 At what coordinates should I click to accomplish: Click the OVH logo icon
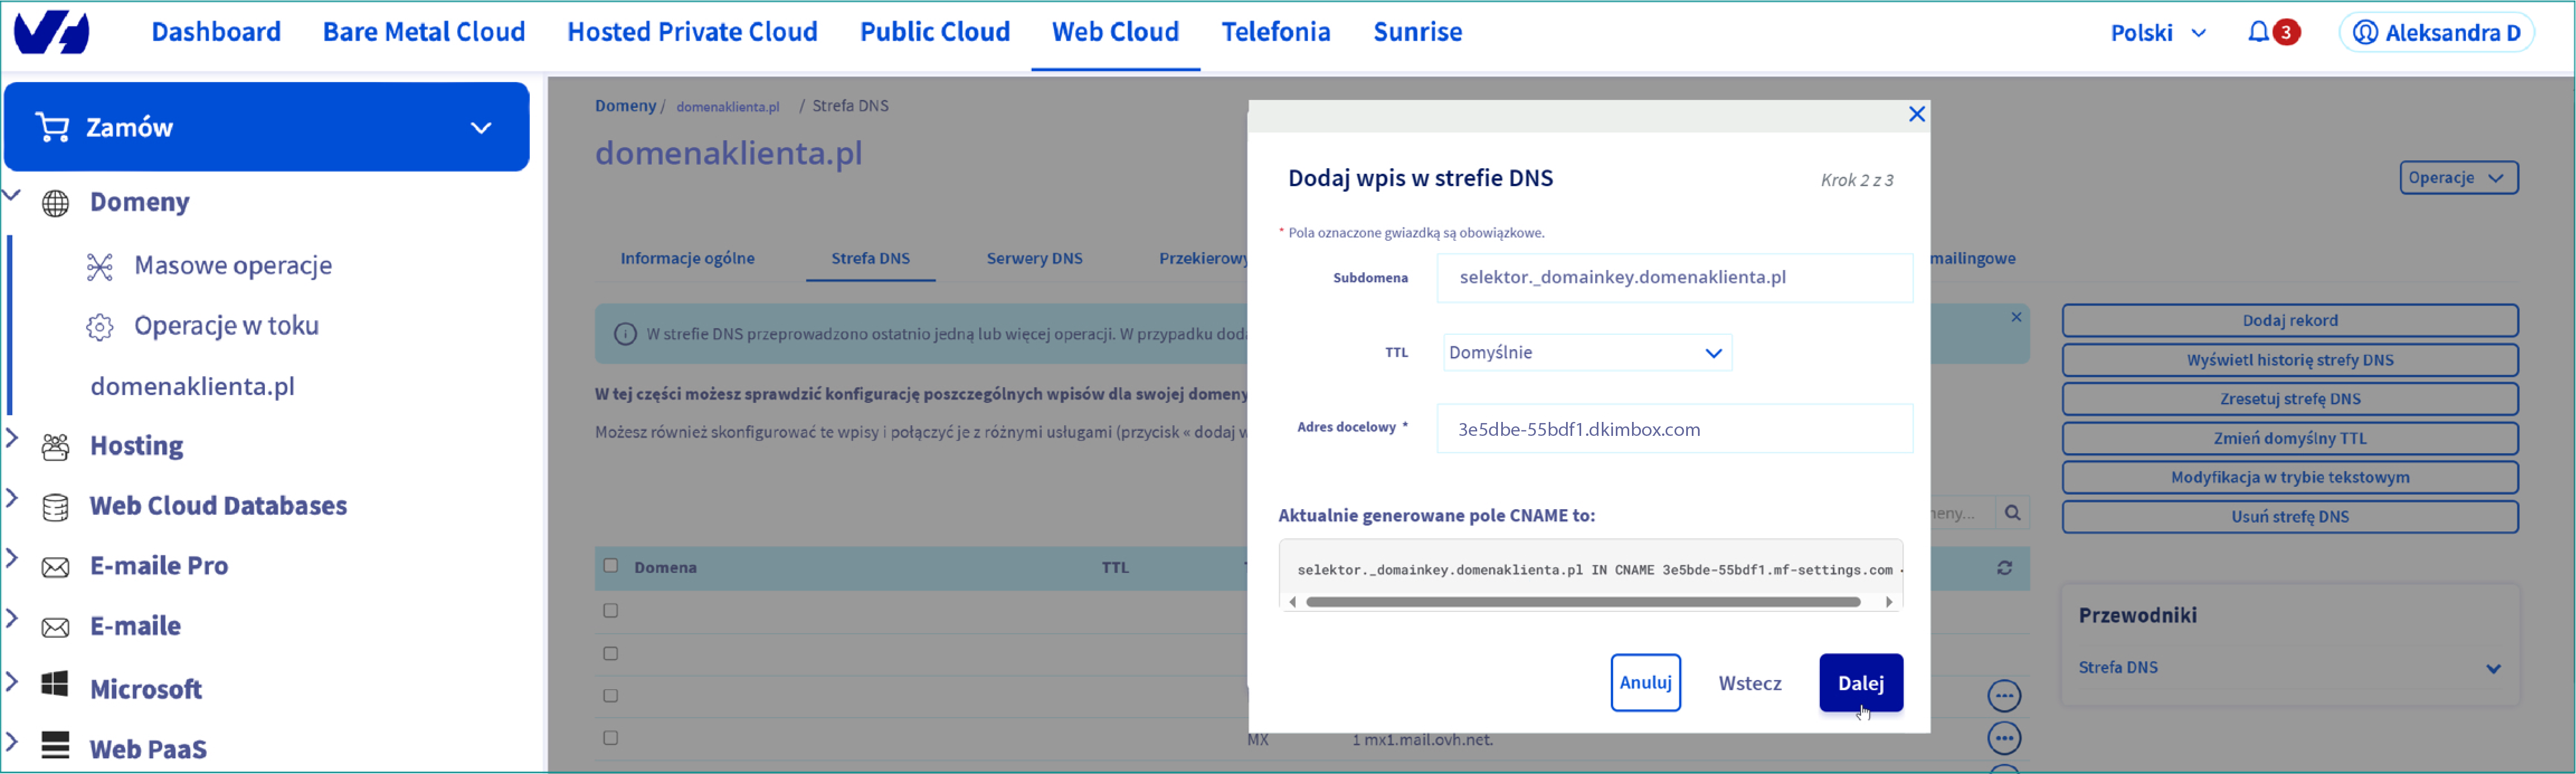point(52,32)
